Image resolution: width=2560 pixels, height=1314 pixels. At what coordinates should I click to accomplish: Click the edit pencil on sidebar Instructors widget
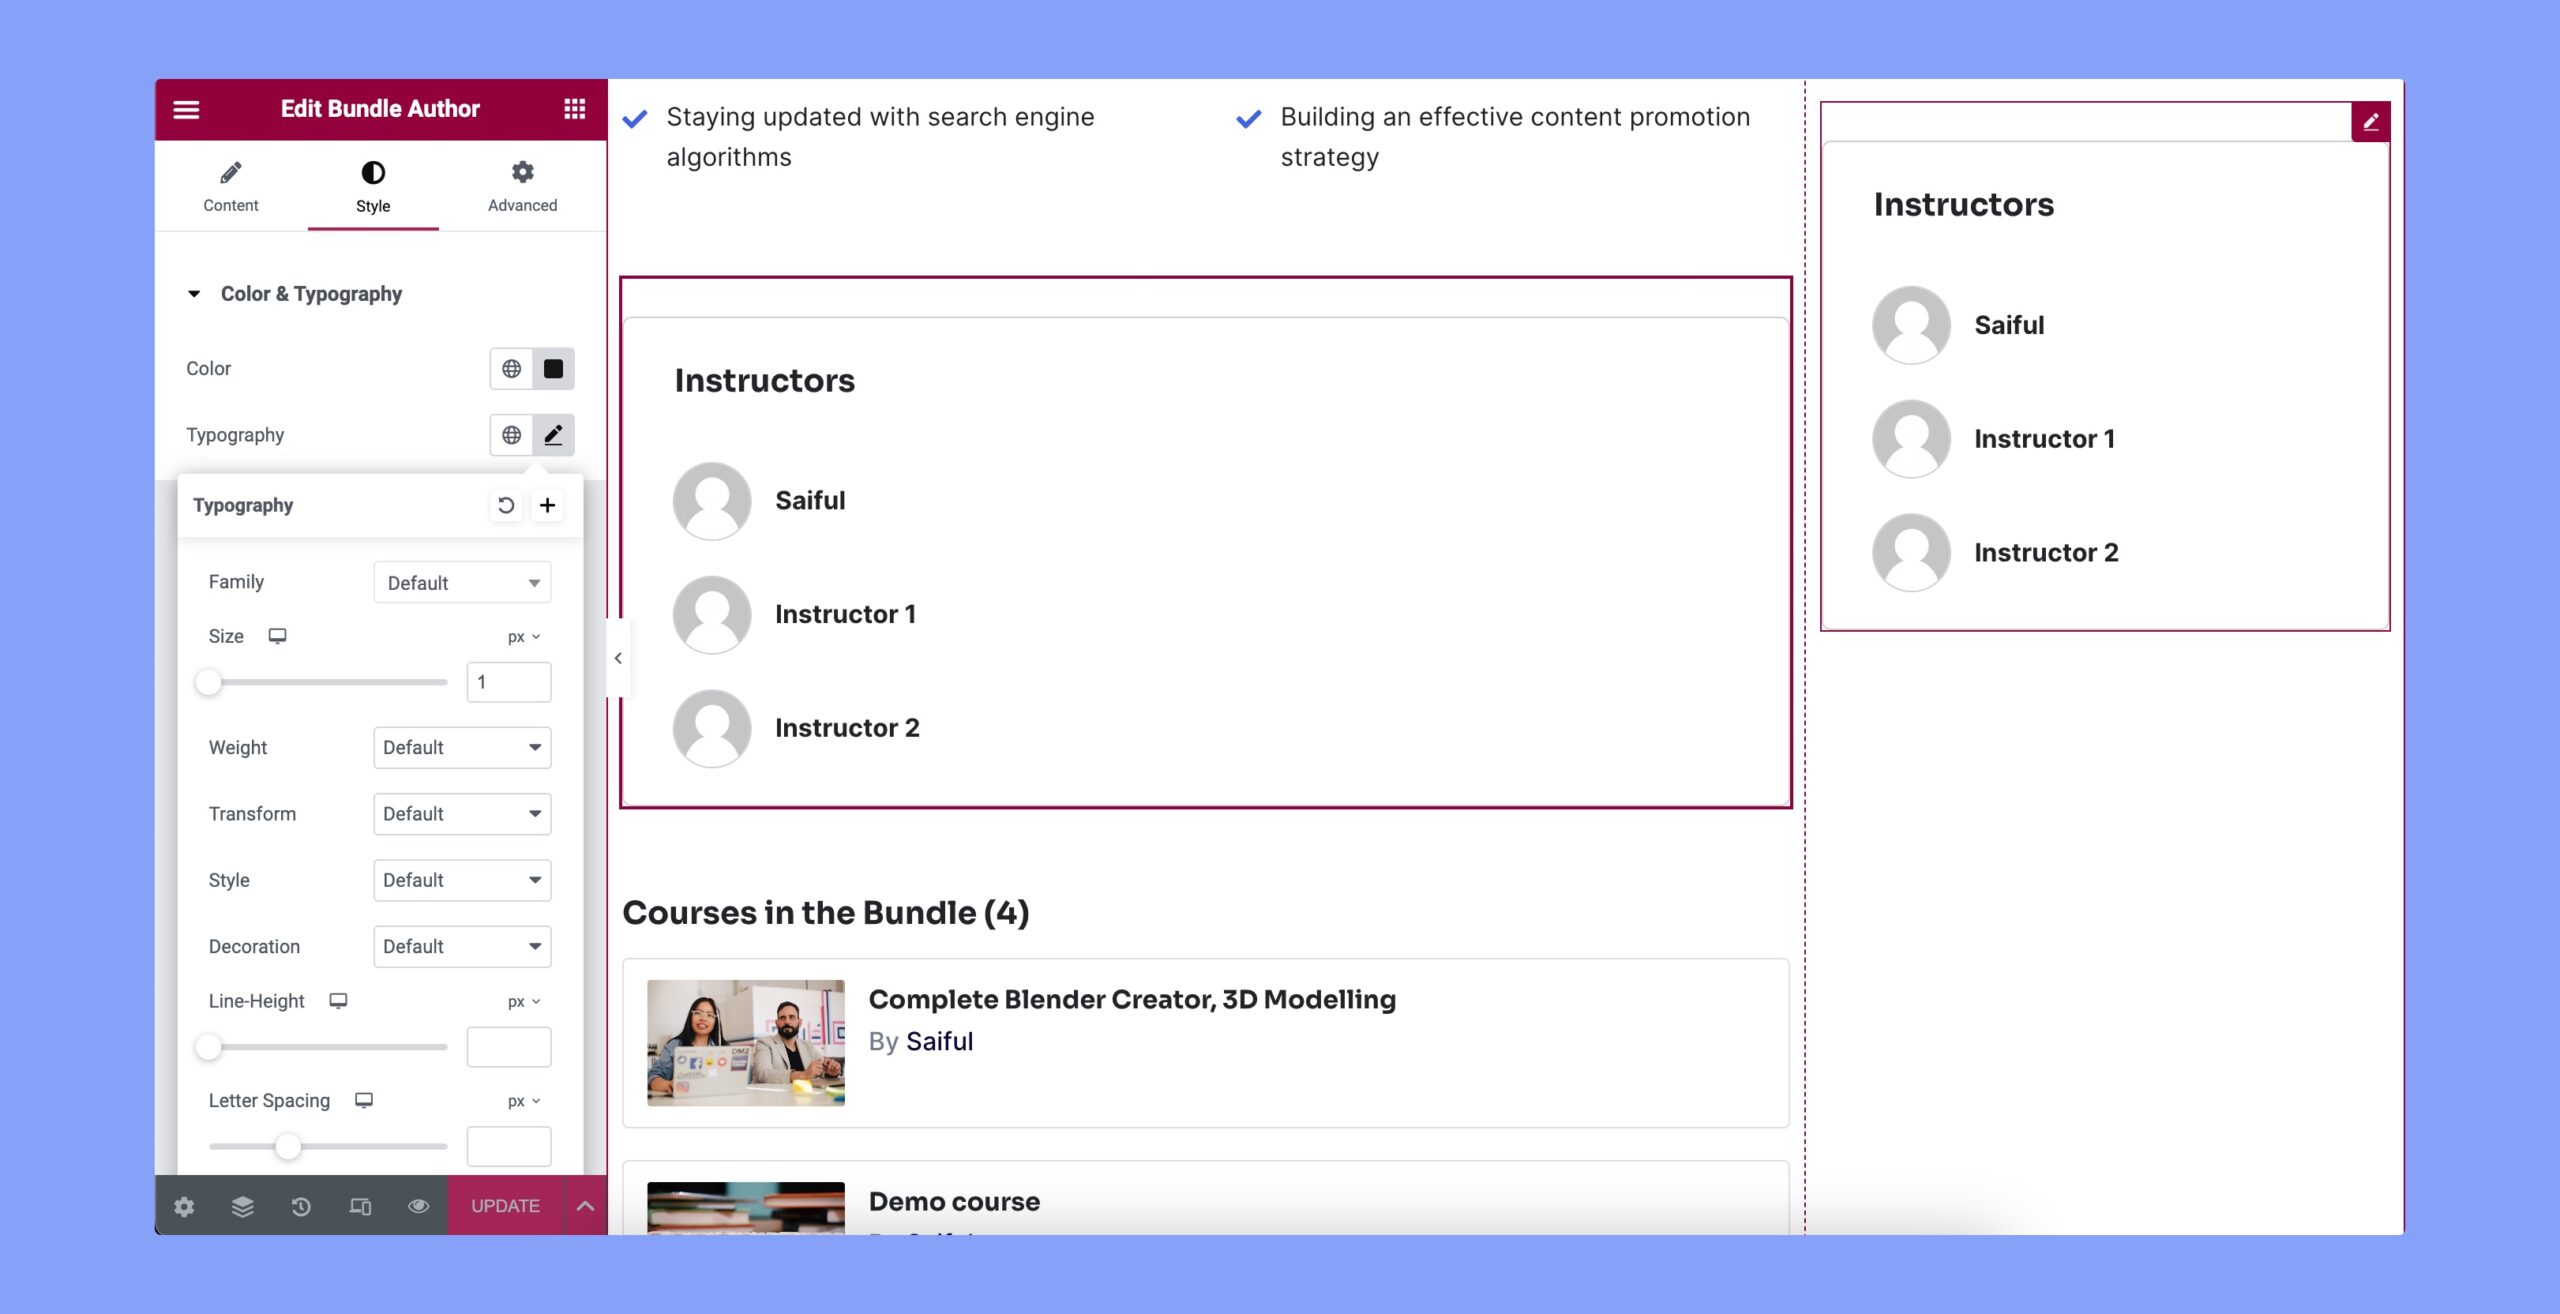2370,122
